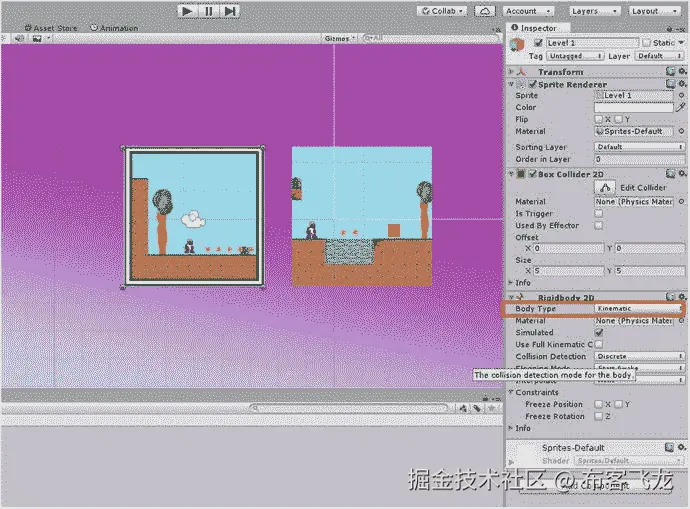Open the Static flags dropdown arrow
Viewport: 690px width, 509px height.
681,43
